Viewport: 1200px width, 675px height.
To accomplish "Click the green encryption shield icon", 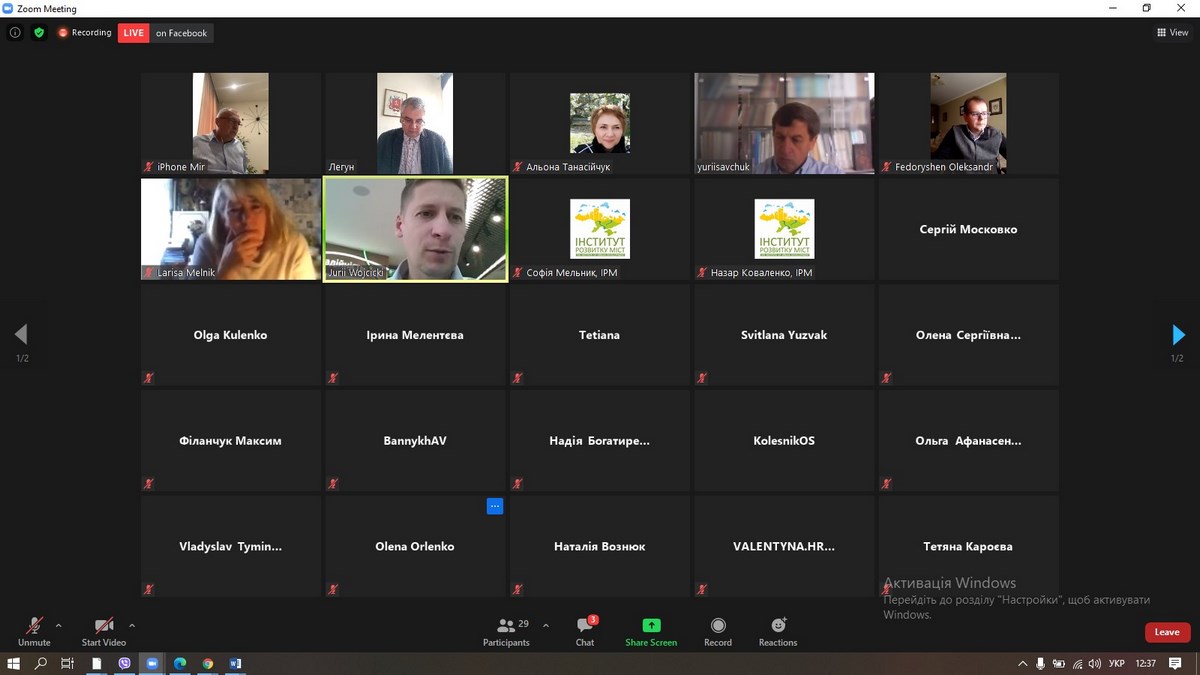I will coord(39,33).
